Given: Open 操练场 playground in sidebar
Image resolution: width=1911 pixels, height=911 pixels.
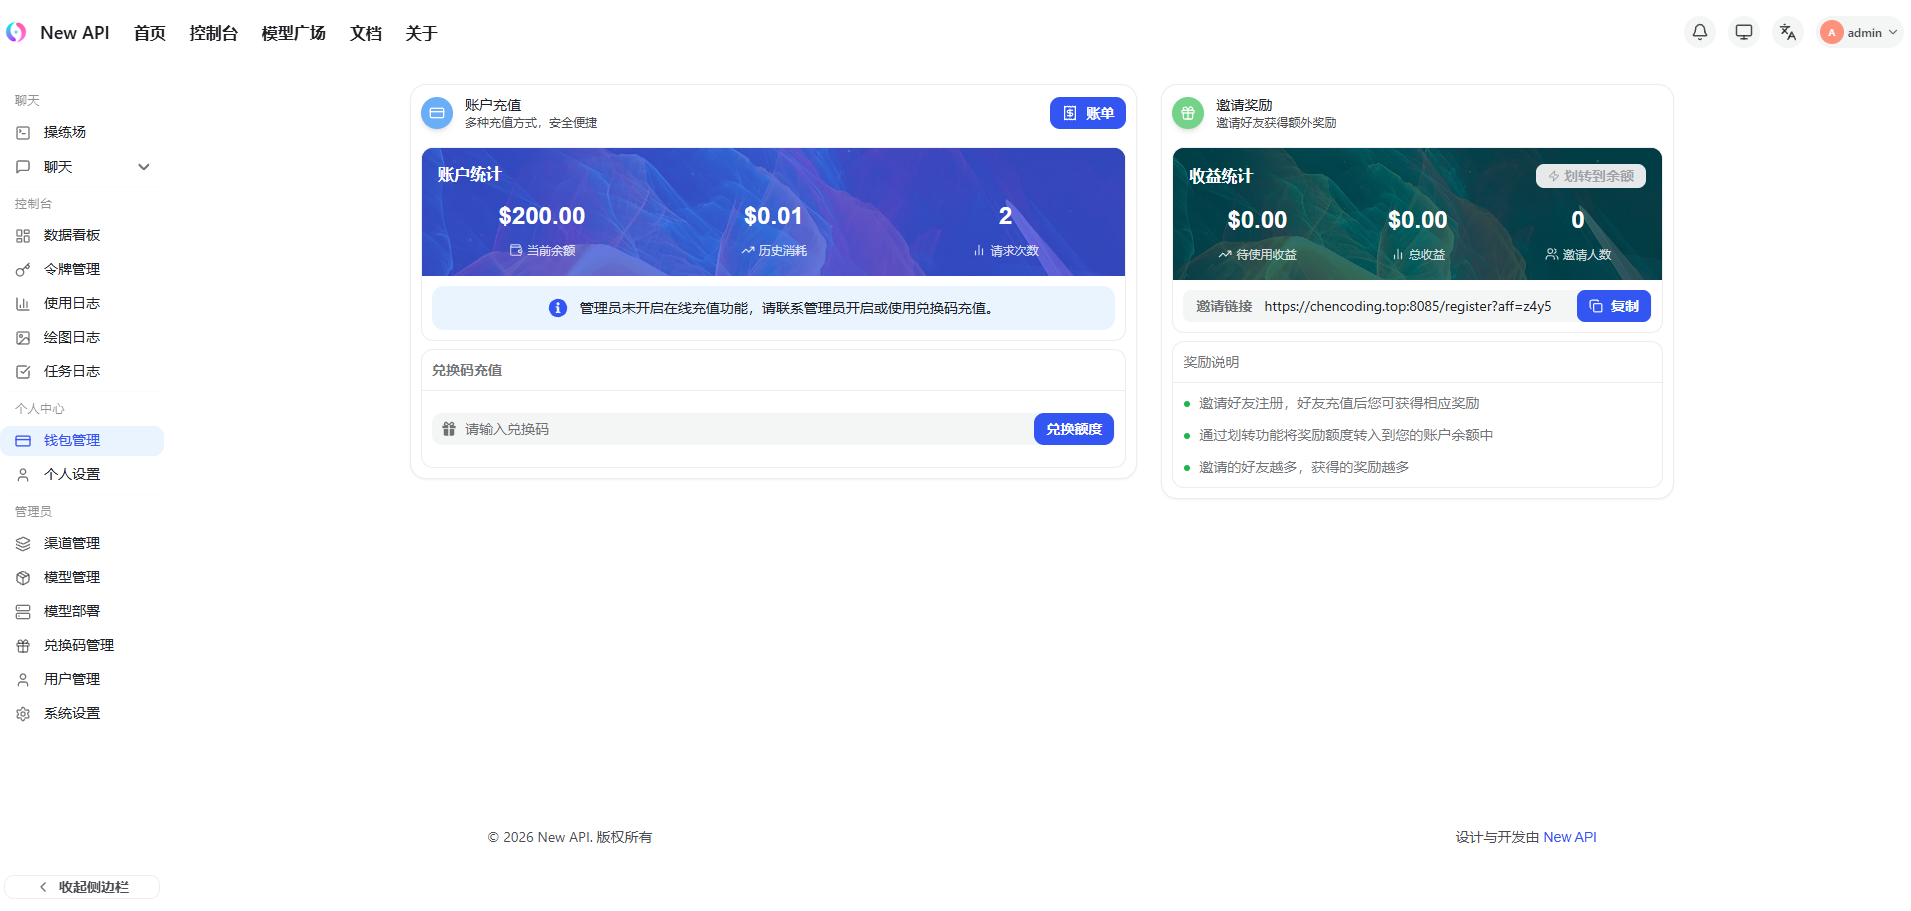Looking at the screenshot, I should coord(65,132).
